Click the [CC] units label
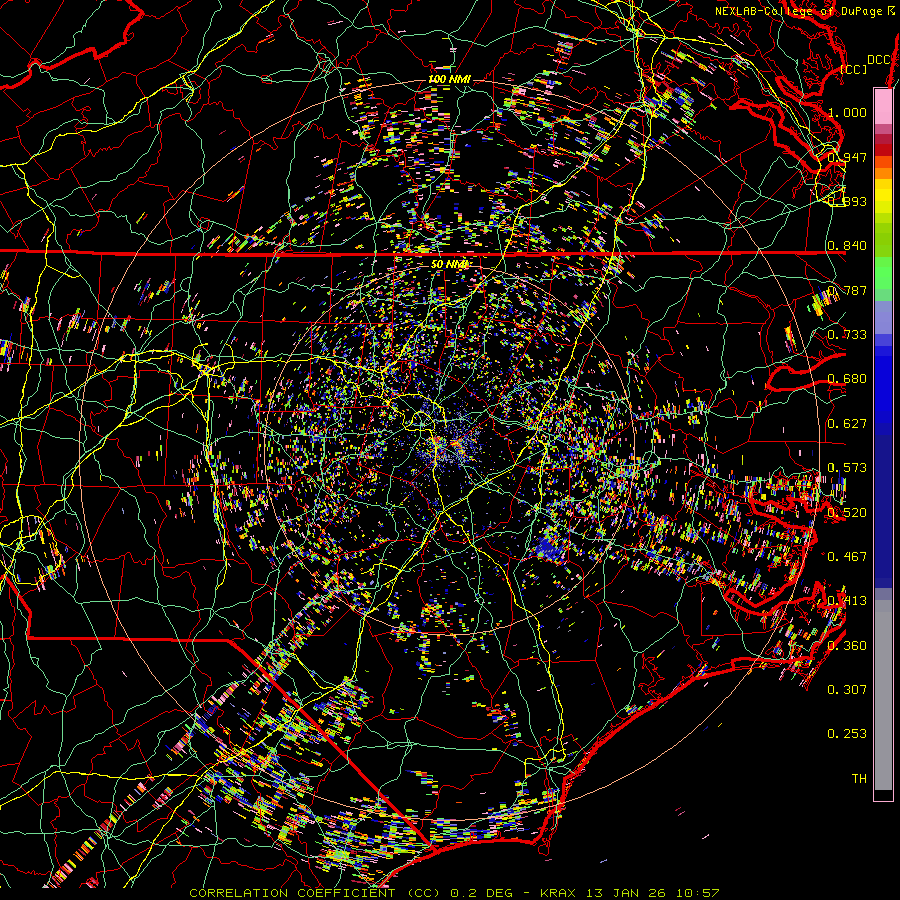 [x=854, y=69]
